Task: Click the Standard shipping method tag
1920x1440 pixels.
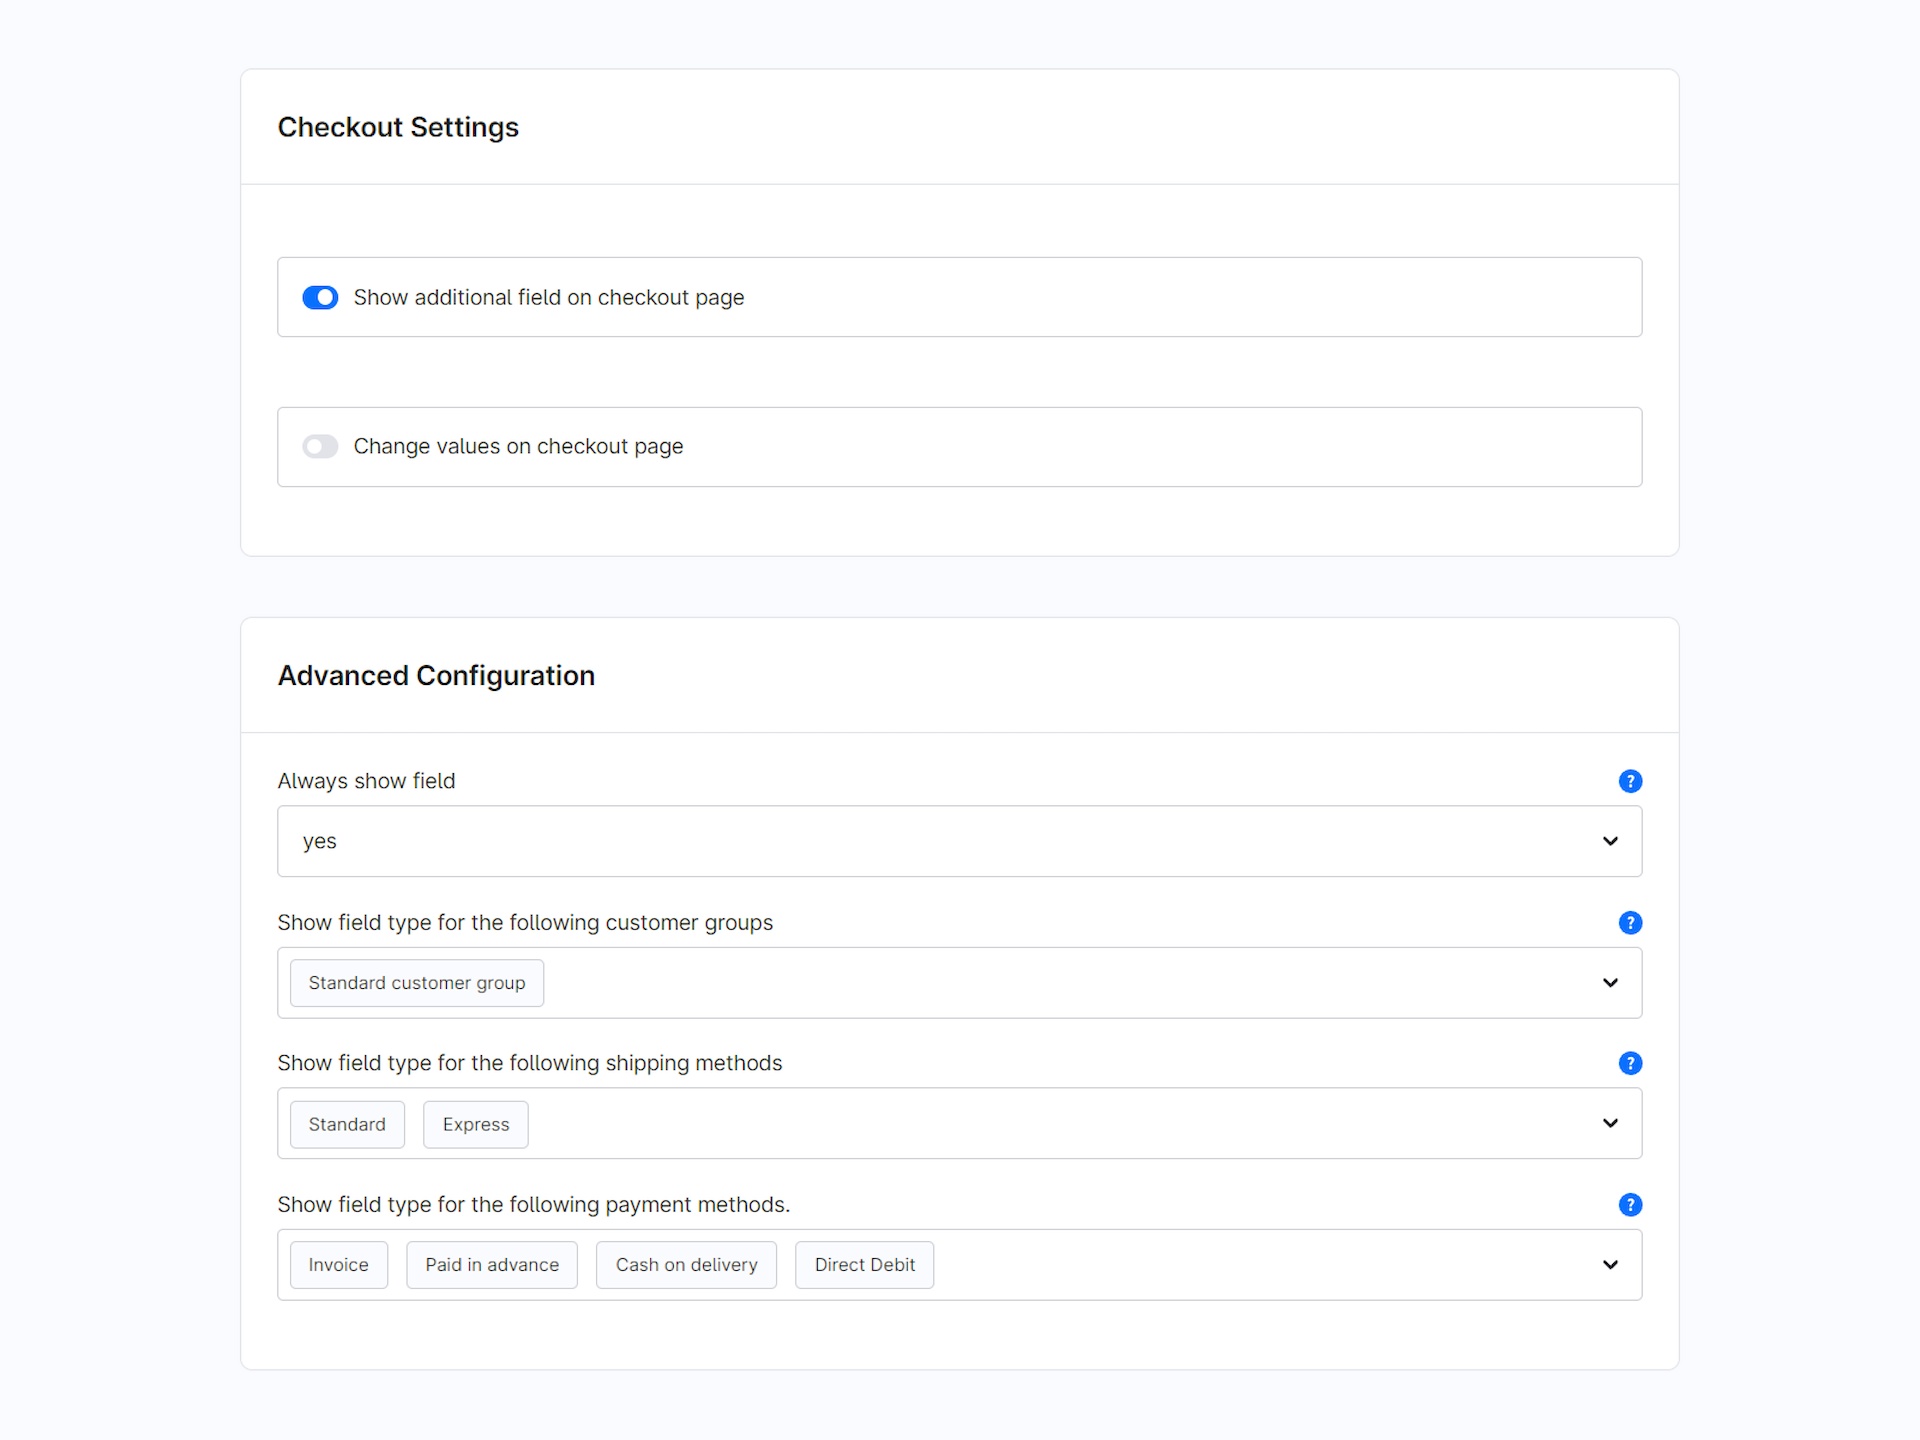Action: (347, 1124)
